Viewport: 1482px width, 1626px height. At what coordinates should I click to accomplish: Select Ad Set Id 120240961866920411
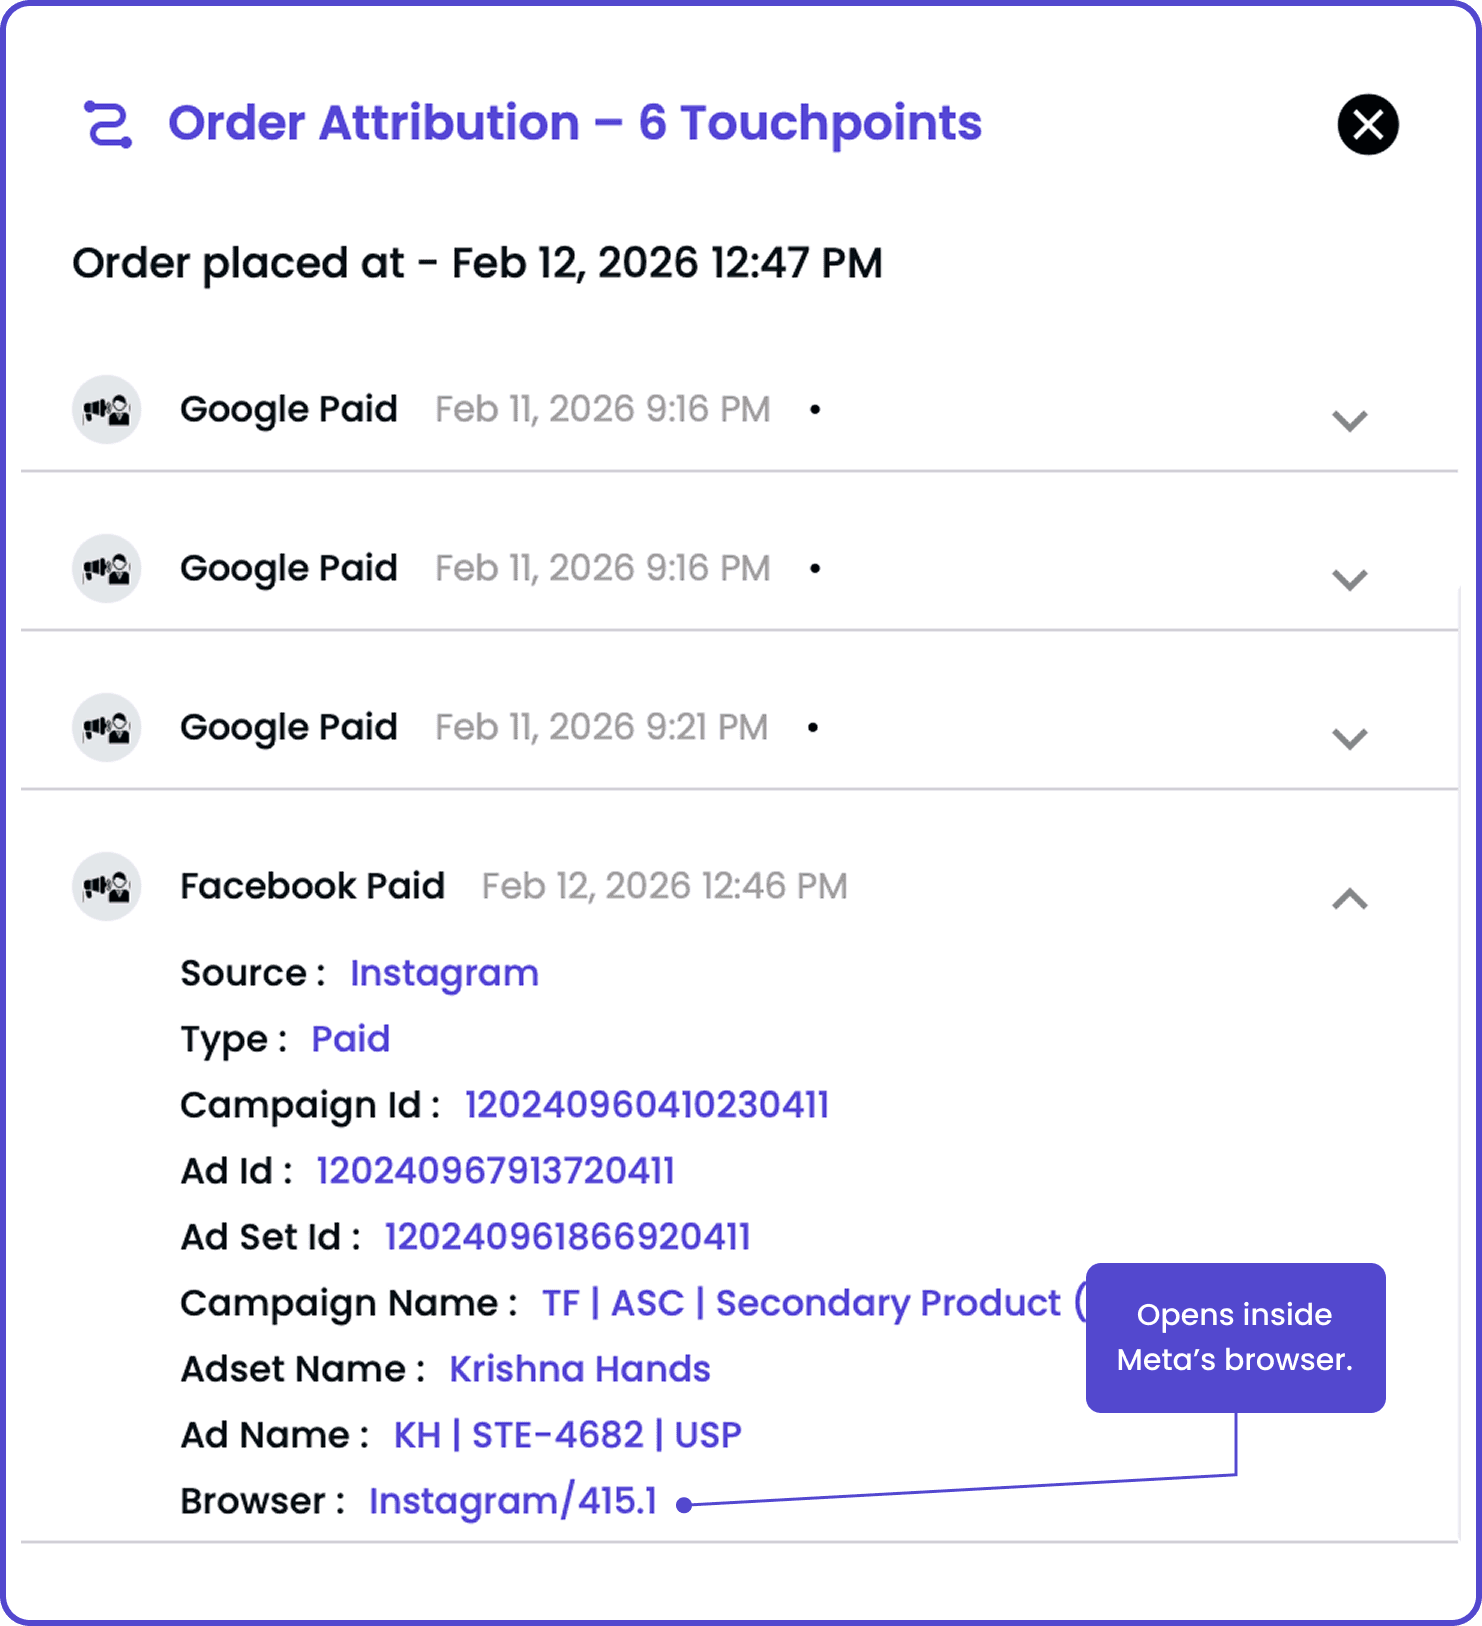pos(567,1237)
